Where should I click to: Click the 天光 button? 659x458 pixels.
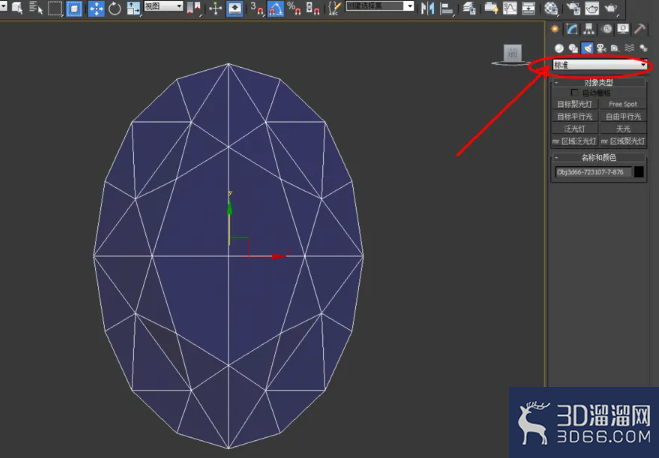(623, 129)
